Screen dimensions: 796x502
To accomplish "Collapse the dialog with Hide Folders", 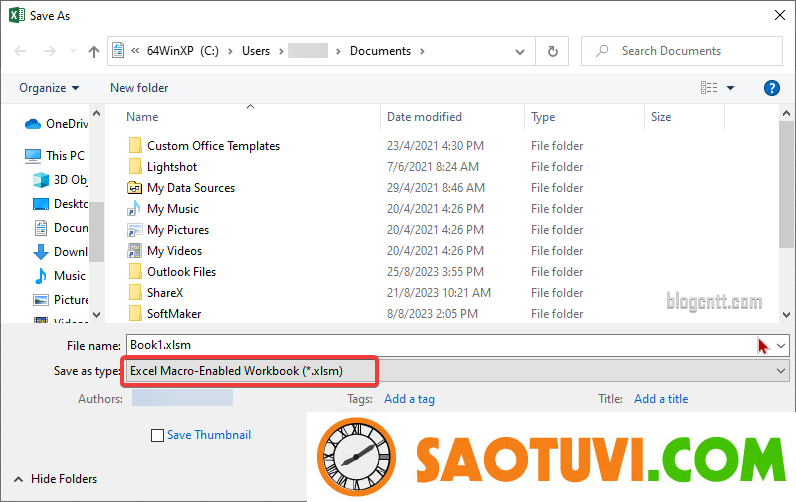I will click(x=57, y=479).
